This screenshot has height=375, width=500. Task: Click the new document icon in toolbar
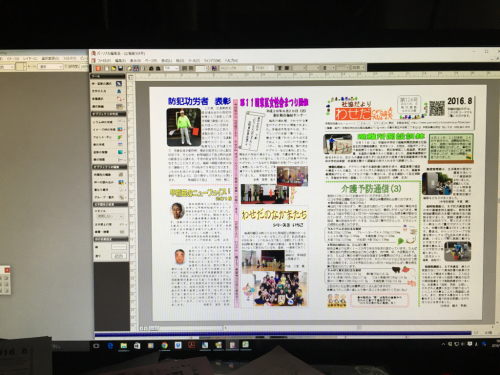tap(106, 68)
